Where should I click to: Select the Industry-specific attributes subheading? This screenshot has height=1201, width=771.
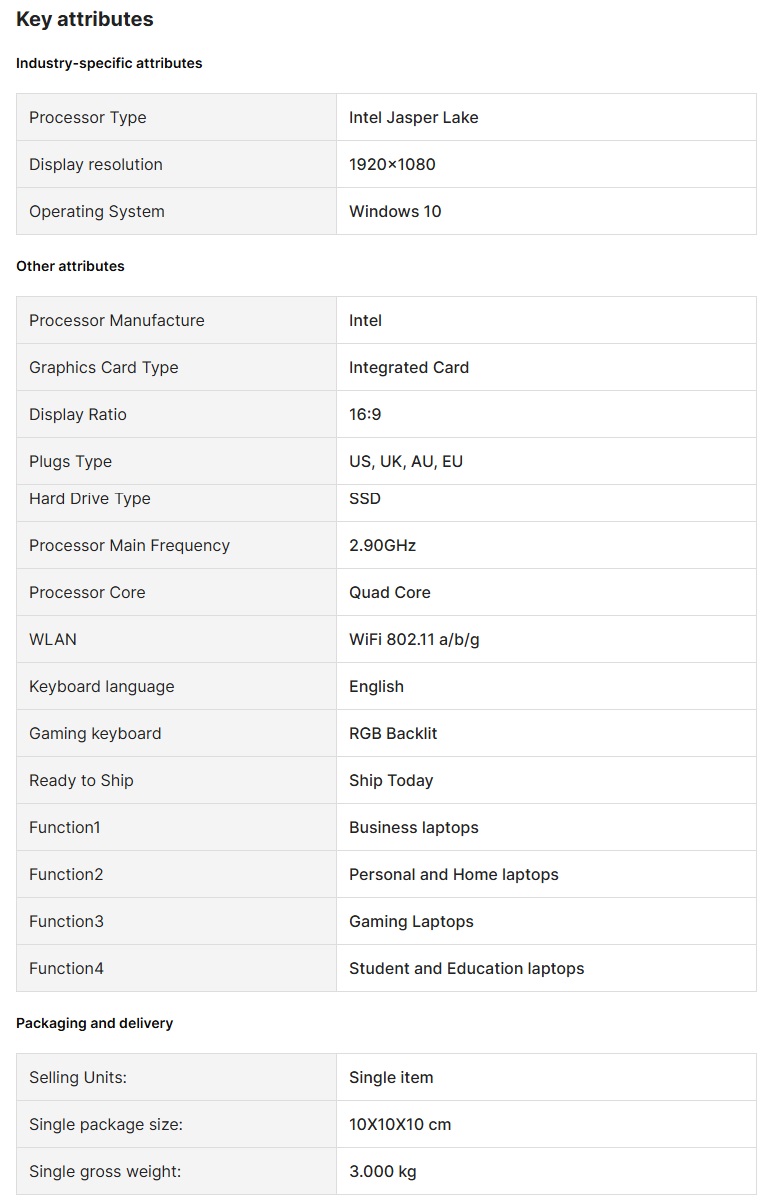coord(109,63)
